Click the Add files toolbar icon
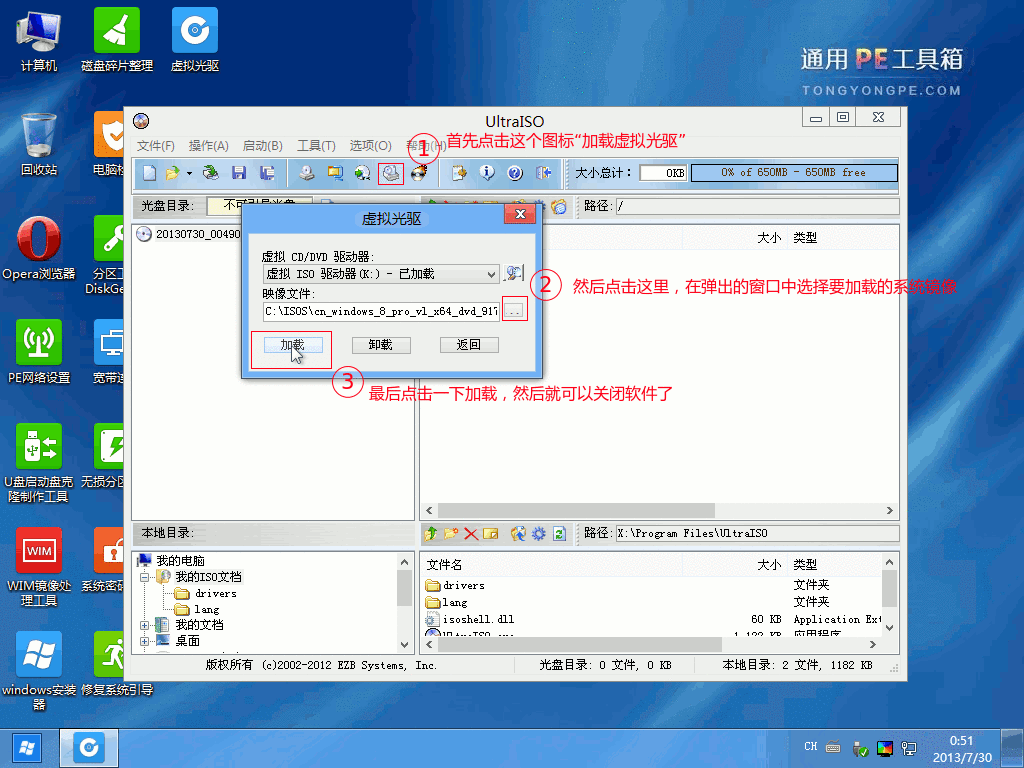The image size is (1024, 768). click(459, 173)
